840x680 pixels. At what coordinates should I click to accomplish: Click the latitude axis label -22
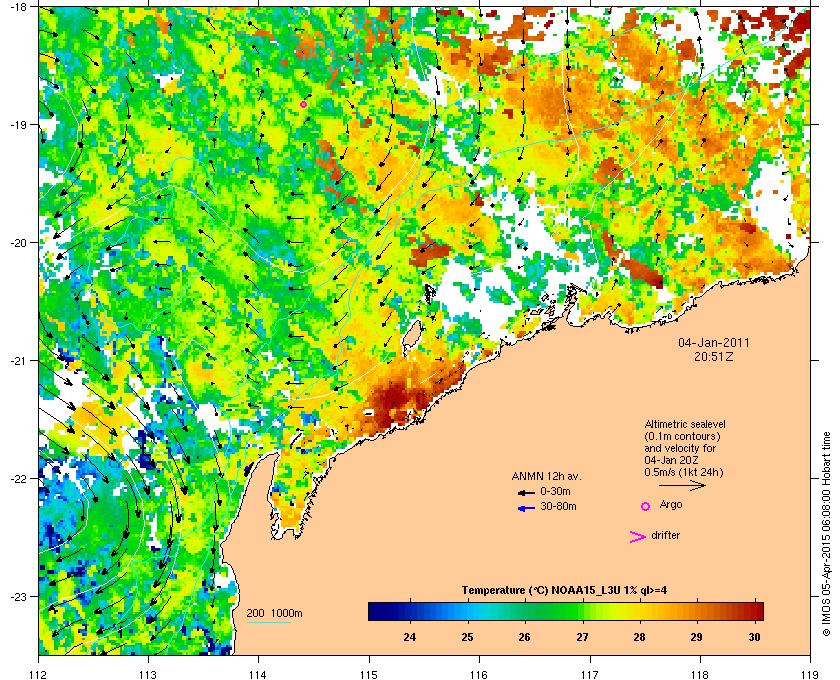(18, 479)
